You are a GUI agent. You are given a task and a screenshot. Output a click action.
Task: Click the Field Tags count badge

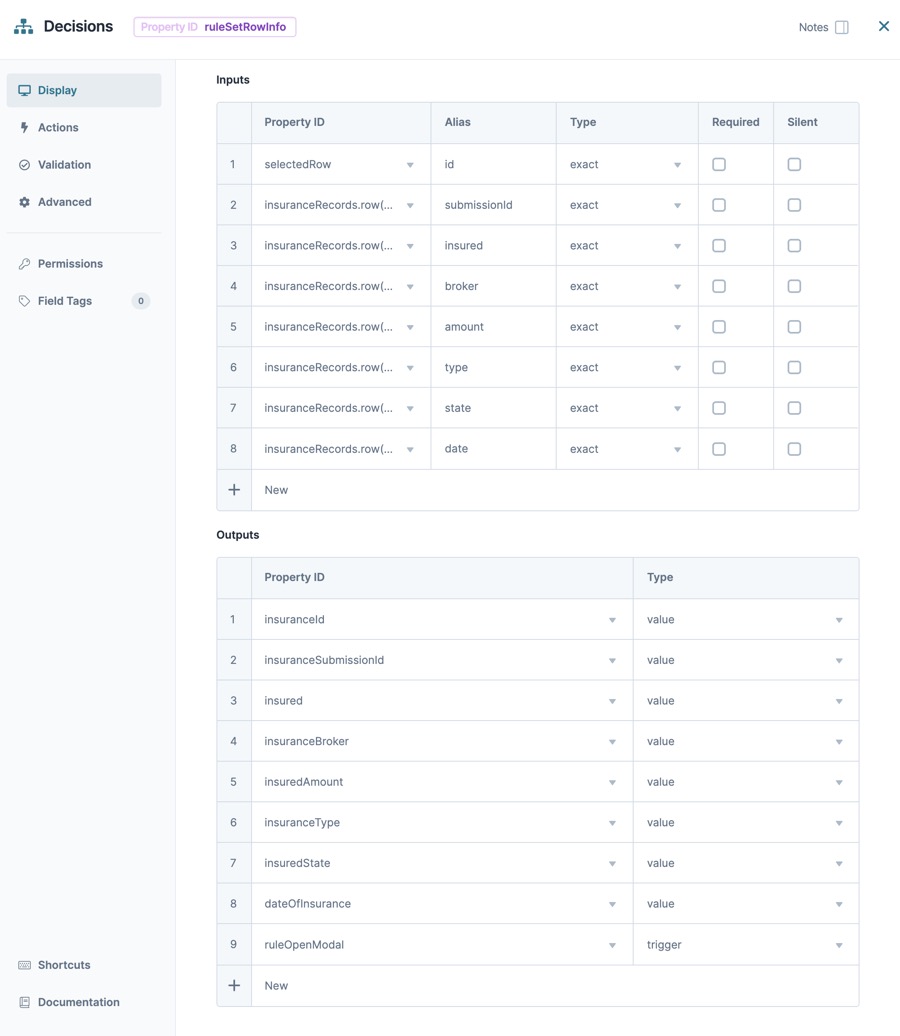(x=141, y=301)
